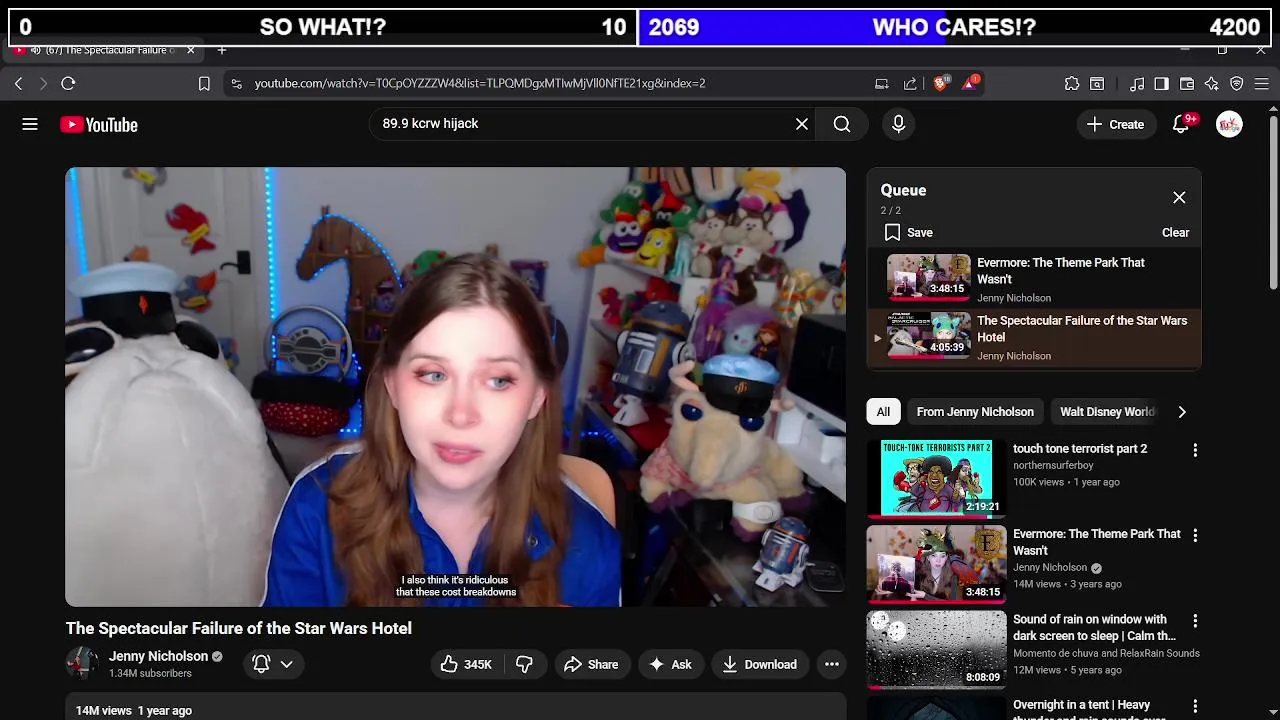Open Brave VPN shield icon
Screen dimensions: 1280x720
point(1237,84)
